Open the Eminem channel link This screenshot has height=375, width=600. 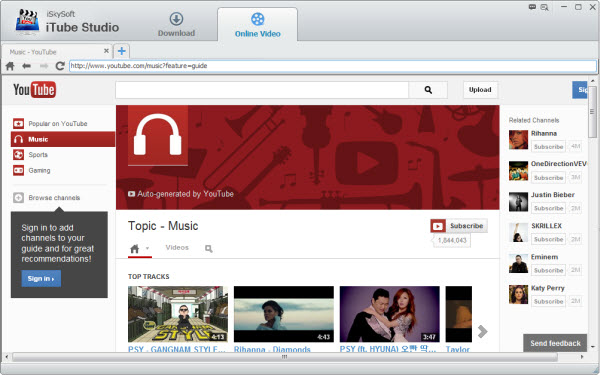pyautogui.click(x=544, y=257)
